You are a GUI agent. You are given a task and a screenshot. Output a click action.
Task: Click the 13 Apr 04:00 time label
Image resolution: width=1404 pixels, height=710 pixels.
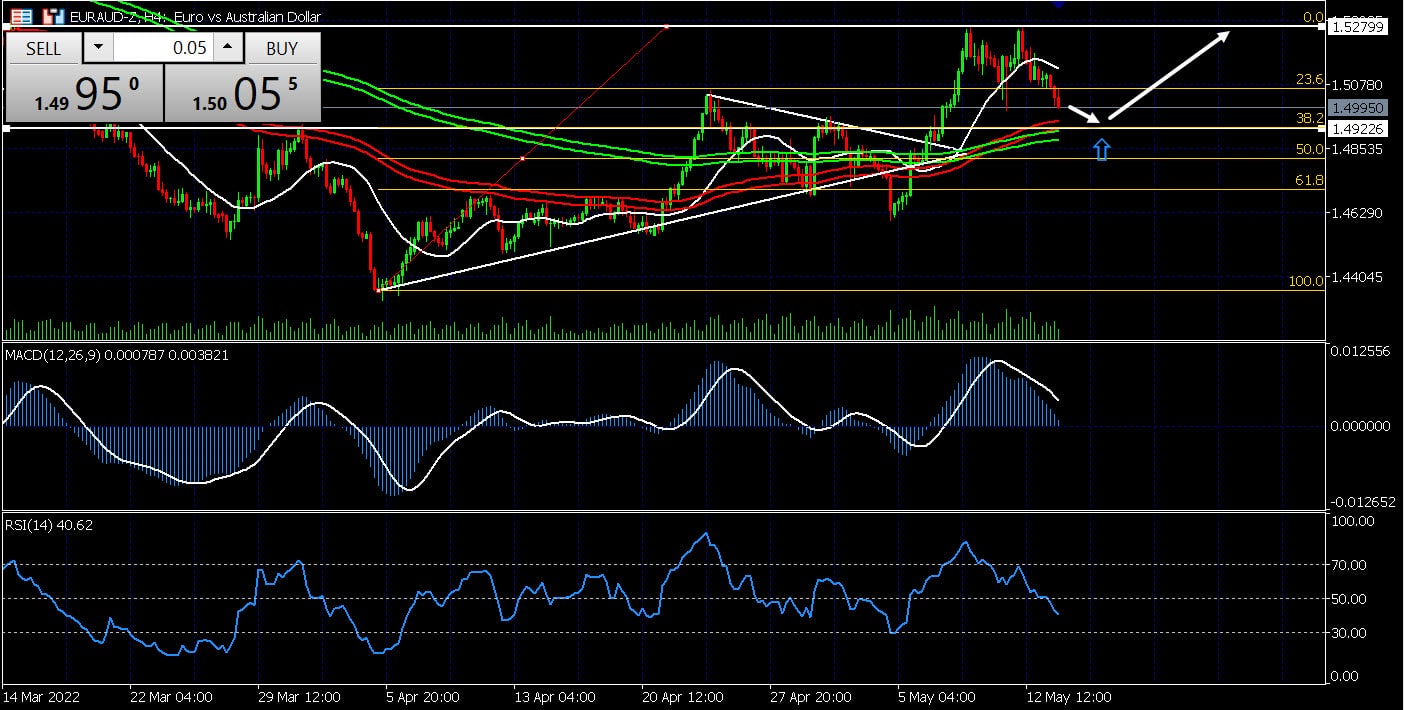point(554,697)
